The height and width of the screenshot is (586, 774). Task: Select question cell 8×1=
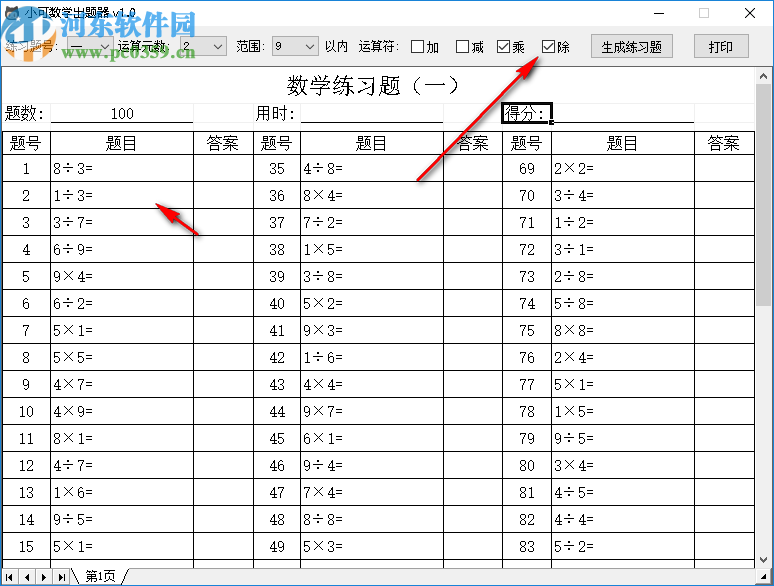[x=122, y=438]
